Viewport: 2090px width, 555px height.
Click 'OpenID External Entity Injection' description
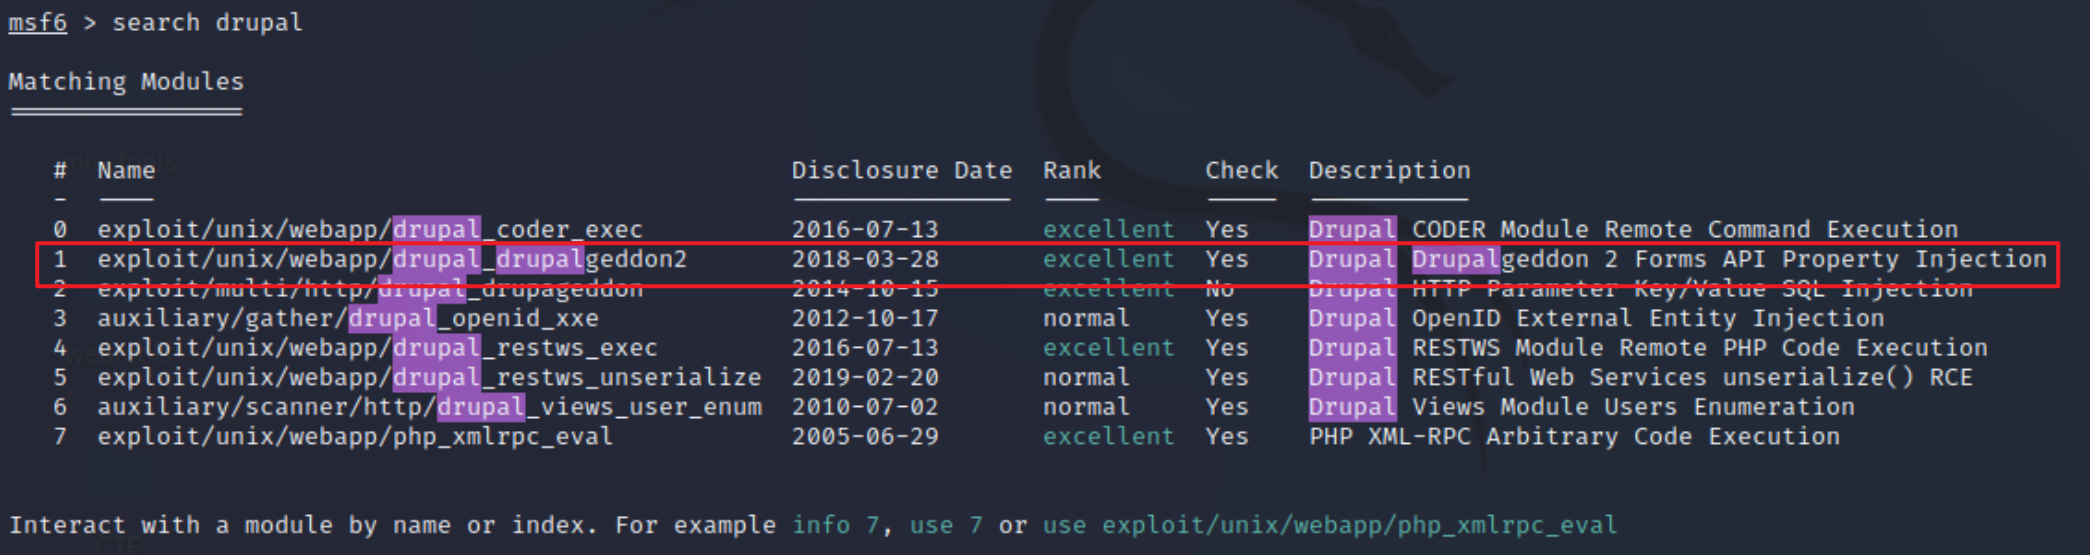click(1648, 318)
